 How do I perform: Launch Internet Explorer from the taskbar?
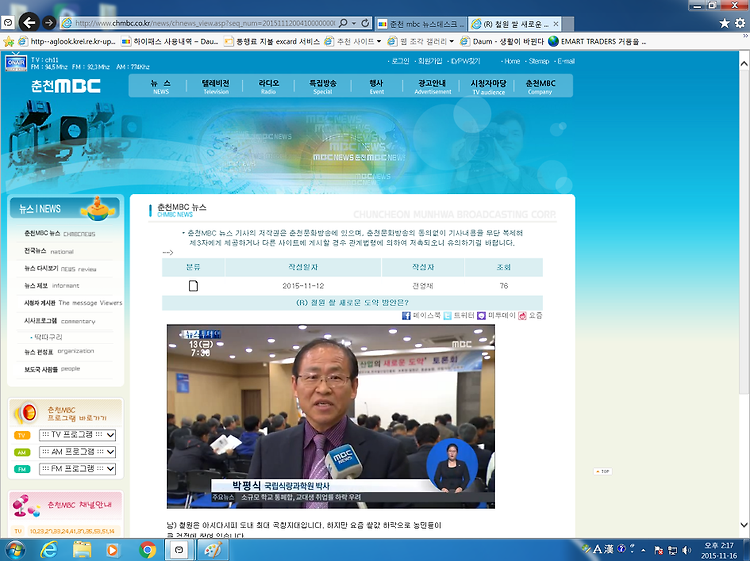[48, 550]
